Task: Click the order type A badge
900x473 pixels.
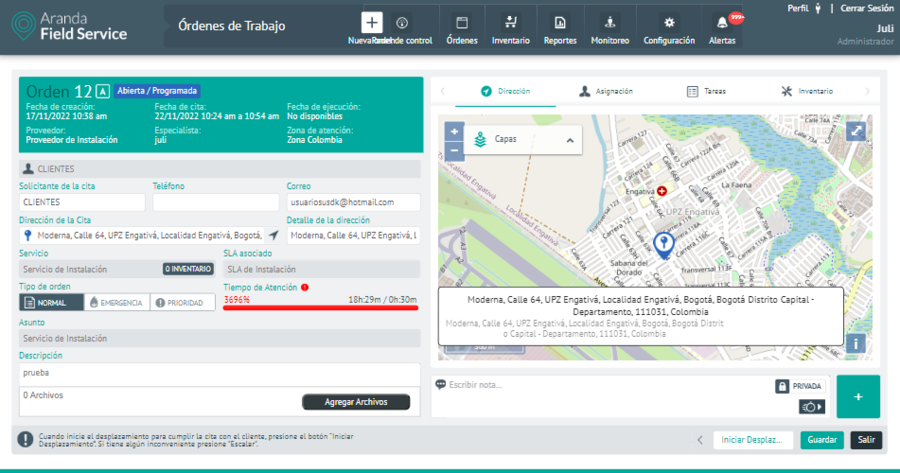Action: (x=102, y=91)
